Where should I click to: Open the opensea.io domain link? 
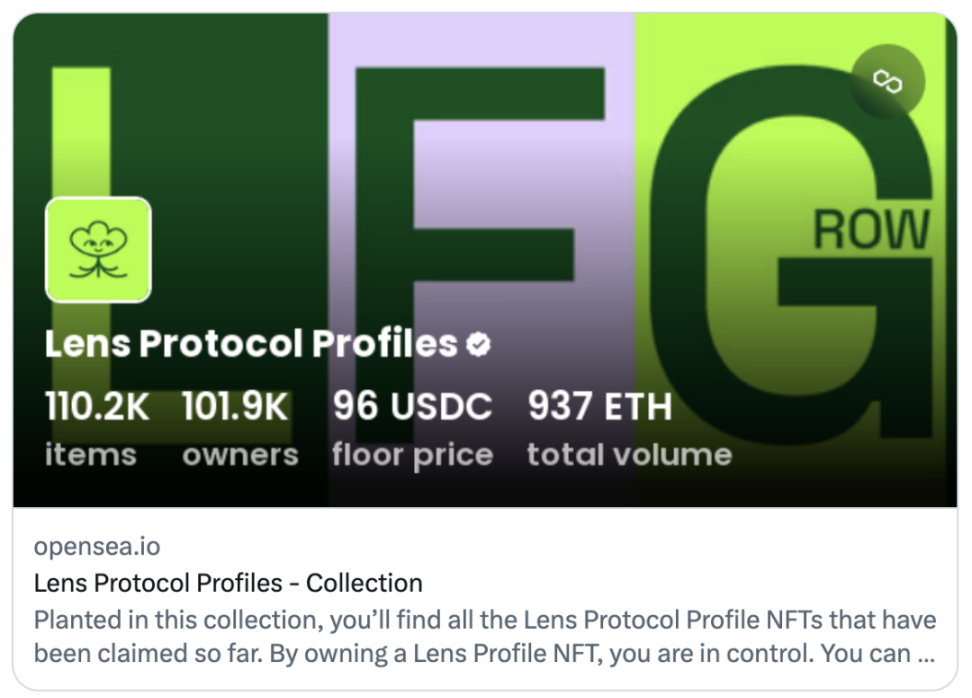tap(97, 547)
